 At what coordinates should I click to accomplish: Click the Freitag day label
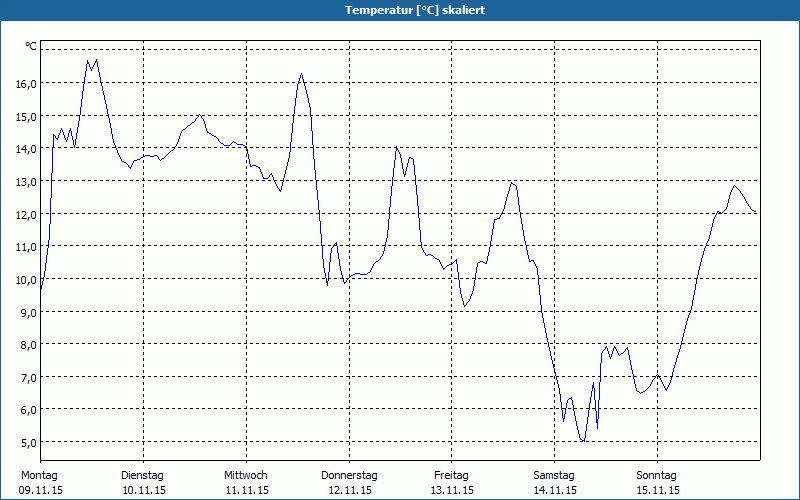451,476
